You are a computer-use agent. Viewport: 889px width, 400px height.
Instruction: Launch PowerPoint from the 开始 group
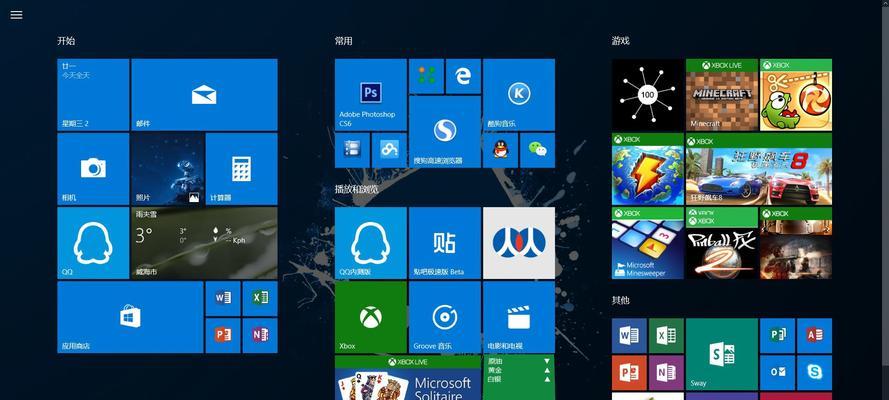223,335
